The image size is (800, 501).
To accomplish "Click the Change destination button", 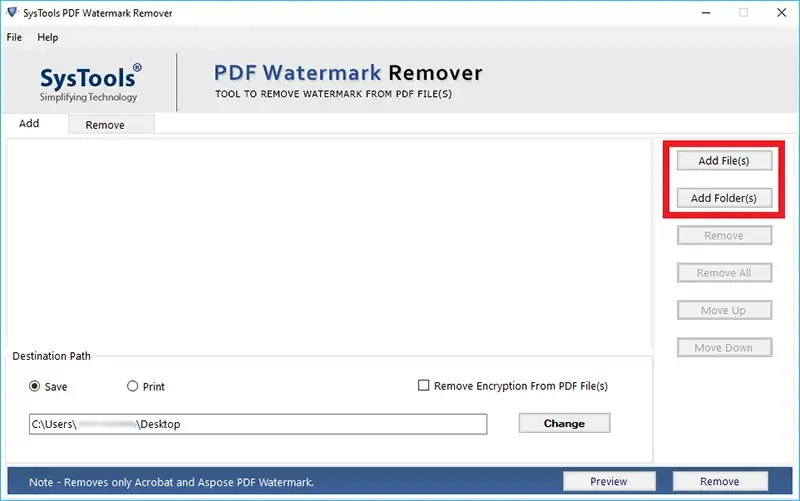I will coord(564,423).
